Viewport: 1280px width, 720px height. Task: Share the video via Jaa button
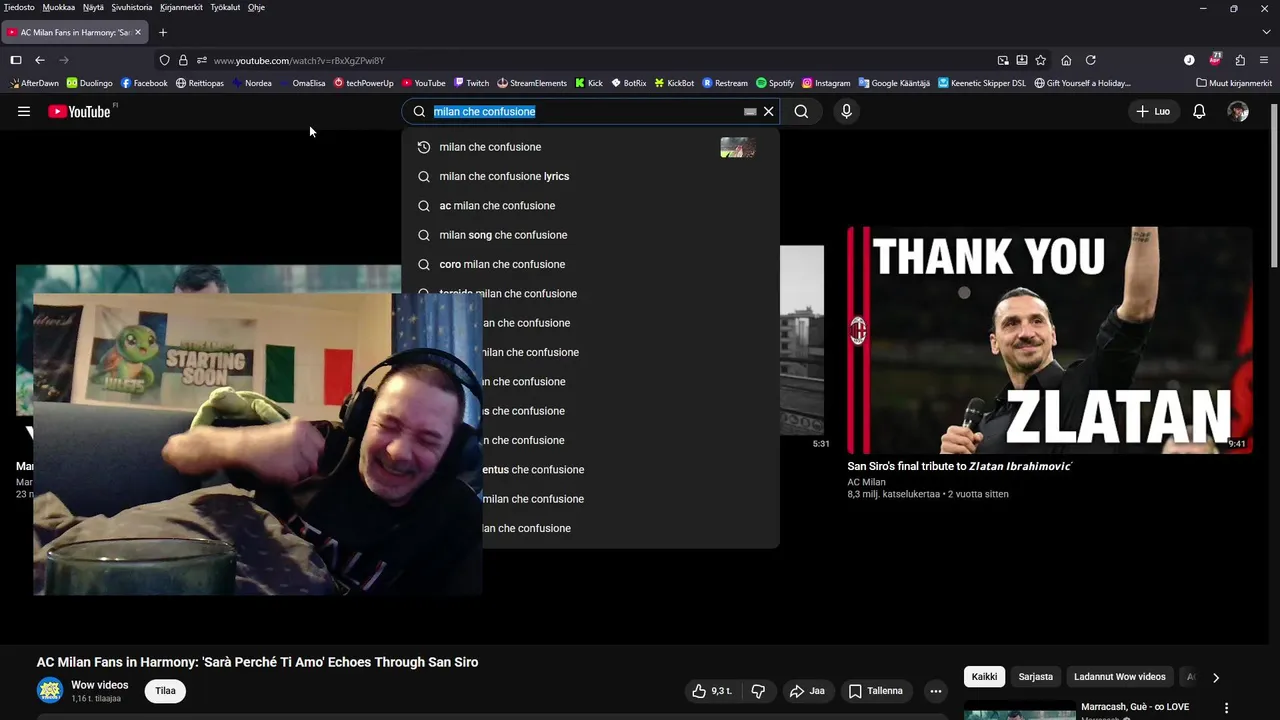click(x=807, y=691)
